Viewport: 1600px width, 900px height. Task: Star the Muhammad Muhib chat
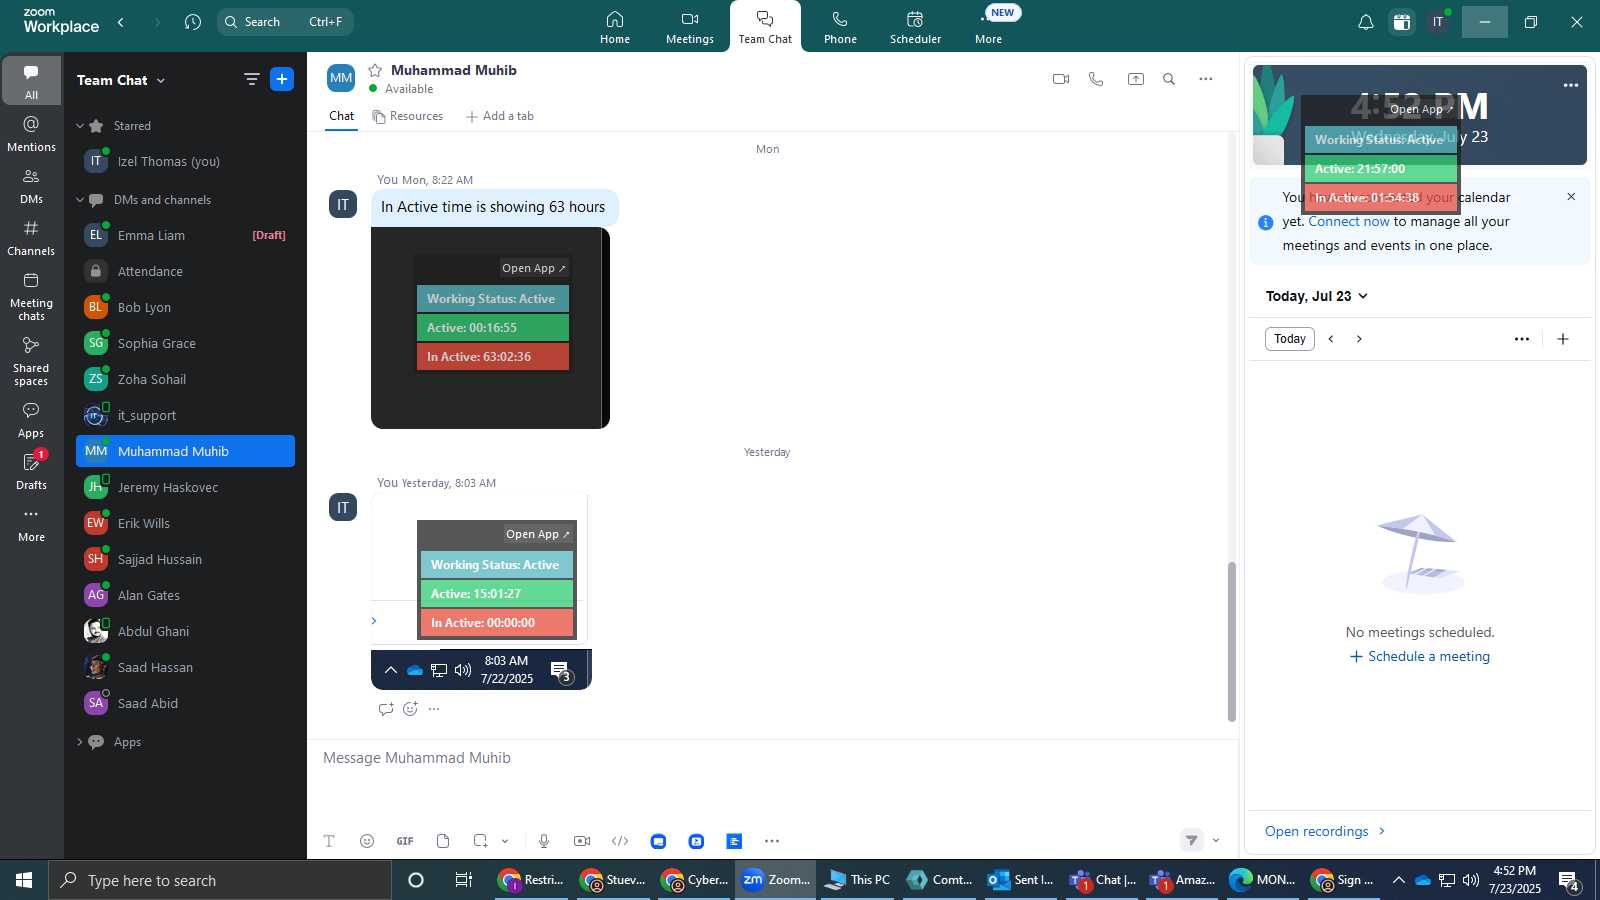375,70
